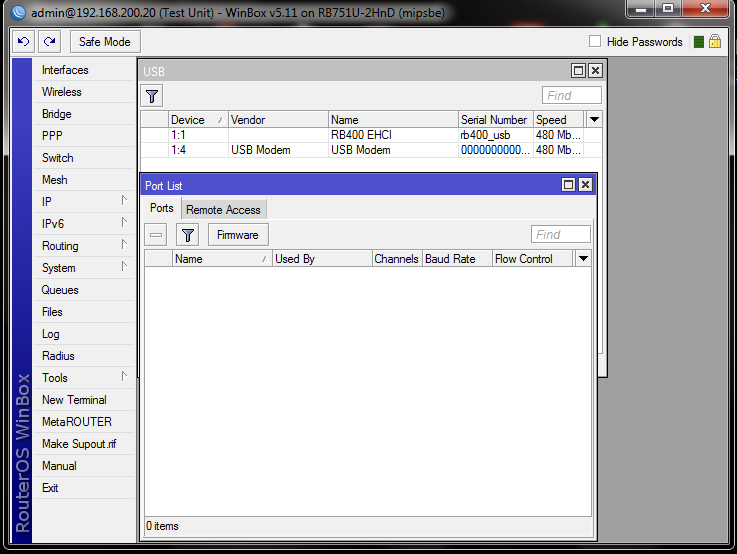Viewport: 737px width, 554px height.
Task: Sort USB list by Serial Number column
Action: coord(495,120)
